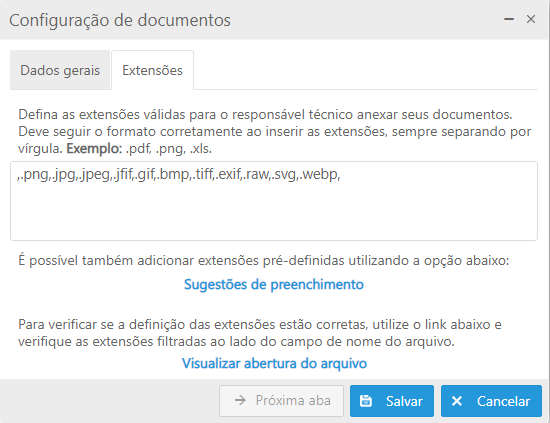This screenshot has width=550, height=423.
Task: Save the document configuration with Salvar
Action: (392, 401)
